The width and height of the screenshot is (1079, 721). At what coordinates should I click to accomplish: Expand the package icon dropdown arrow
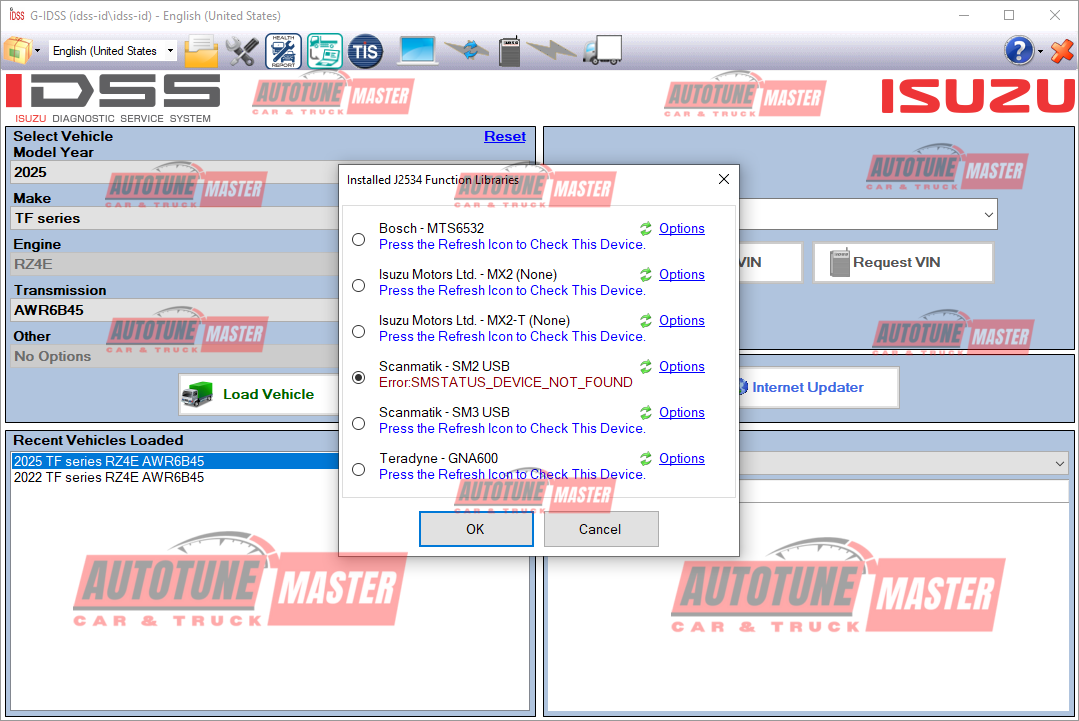coord(38,51)
